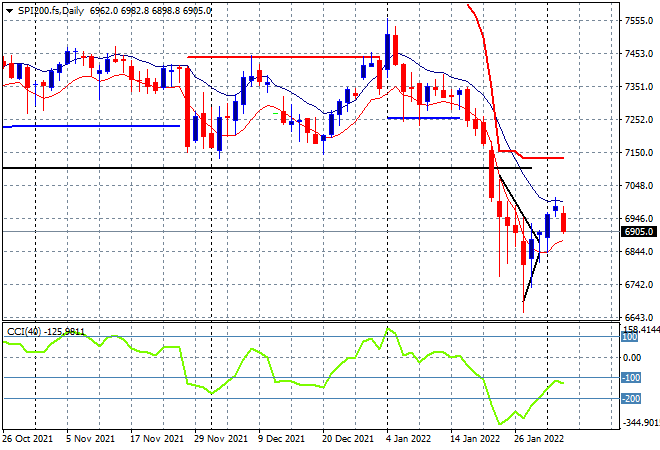
Task: Click the 7150.0 price axis label
Action: click(x=639, y=152)
